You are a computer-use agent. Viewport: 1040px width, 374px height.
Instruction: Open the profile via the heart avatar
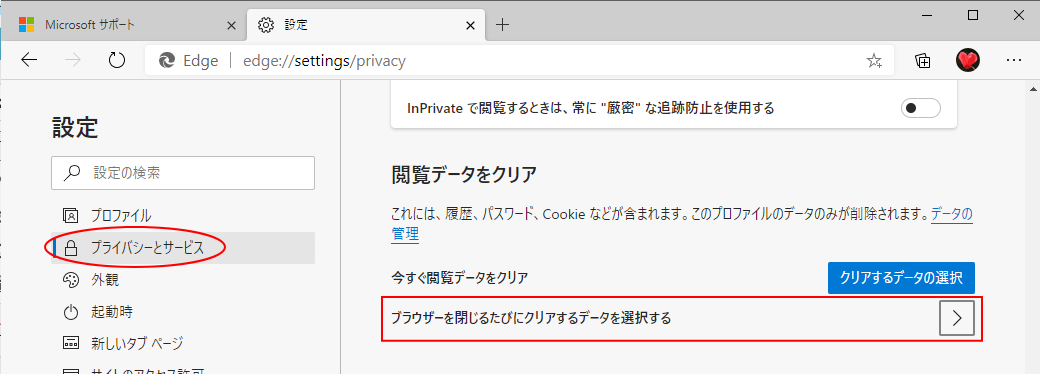pyautogui.click(x=968, y=61)
